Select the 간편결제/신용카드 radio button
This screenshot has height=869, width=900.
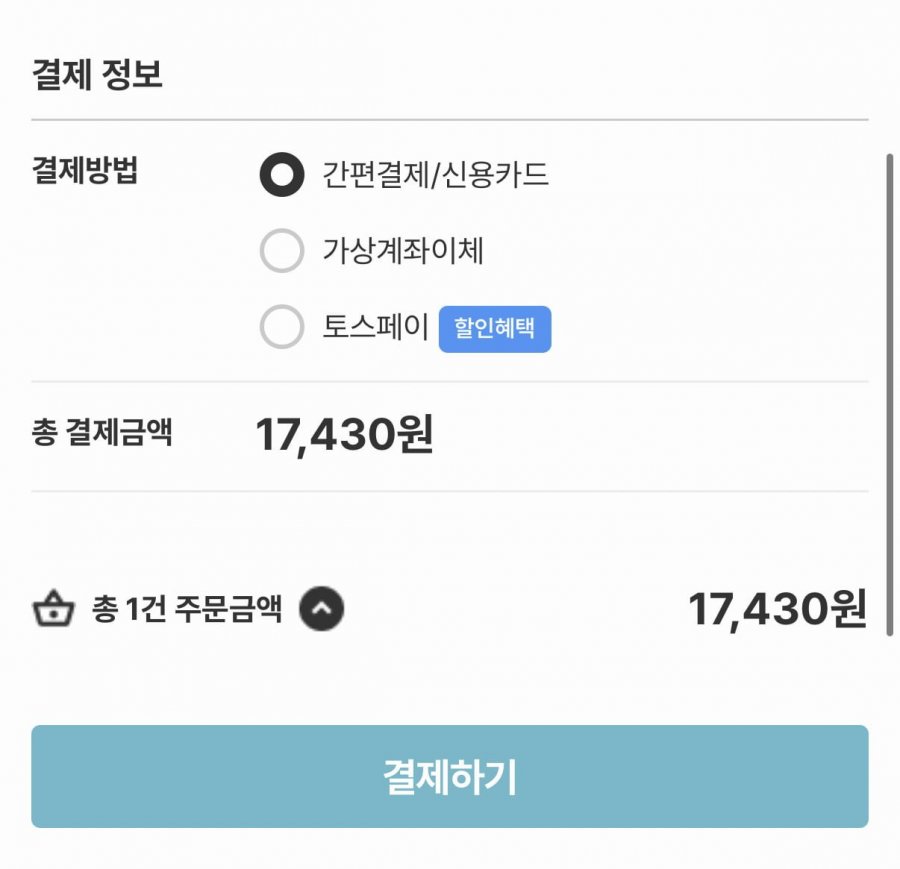click(x=282, y=174)
